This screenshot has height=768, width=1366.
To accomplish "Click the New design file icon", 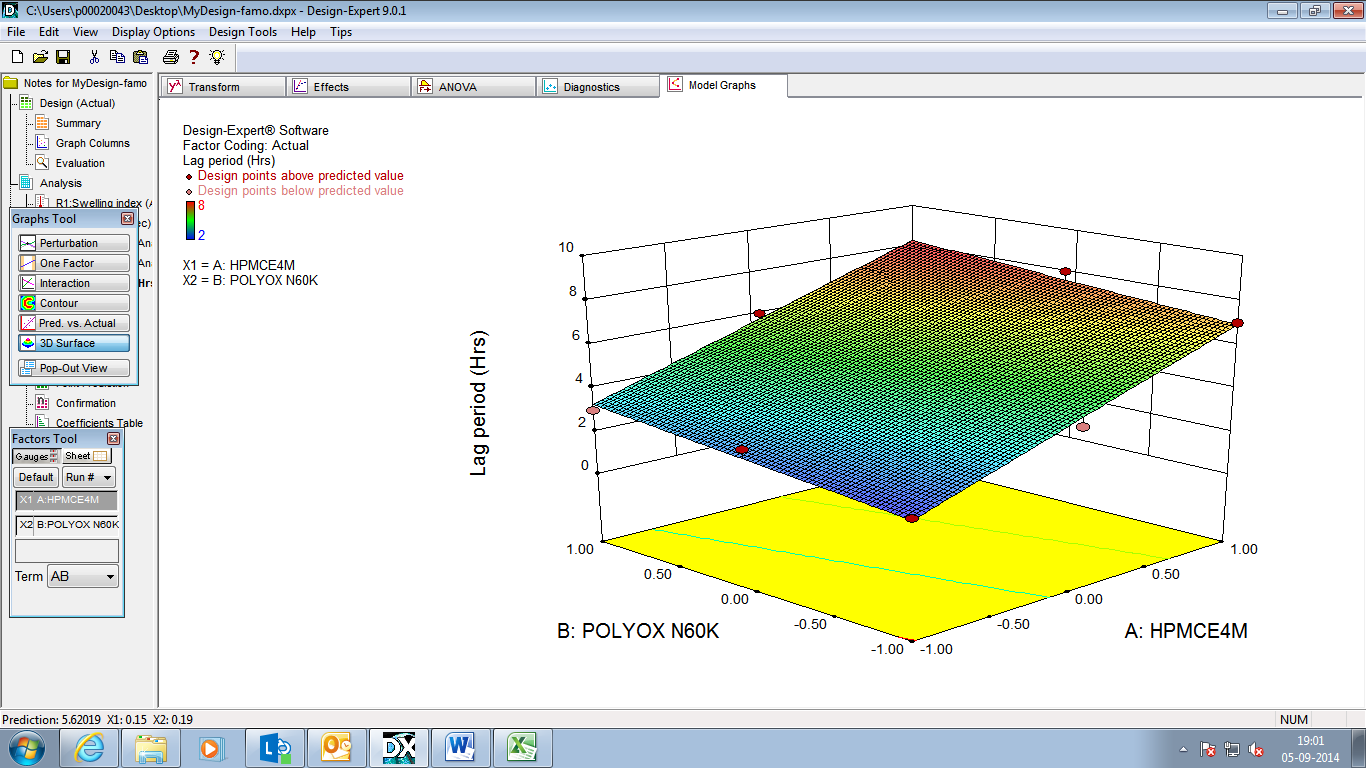I will (17, 57).
